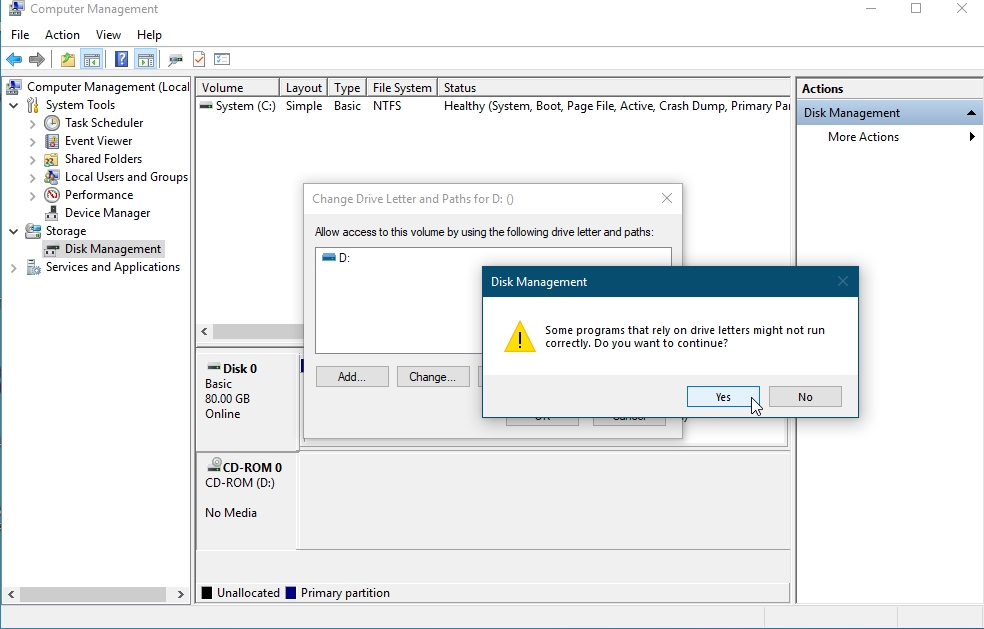The height and width of the screenshot is (629, 984).
Task: Expand the Task Scheduler node
Action: point(33,124)
